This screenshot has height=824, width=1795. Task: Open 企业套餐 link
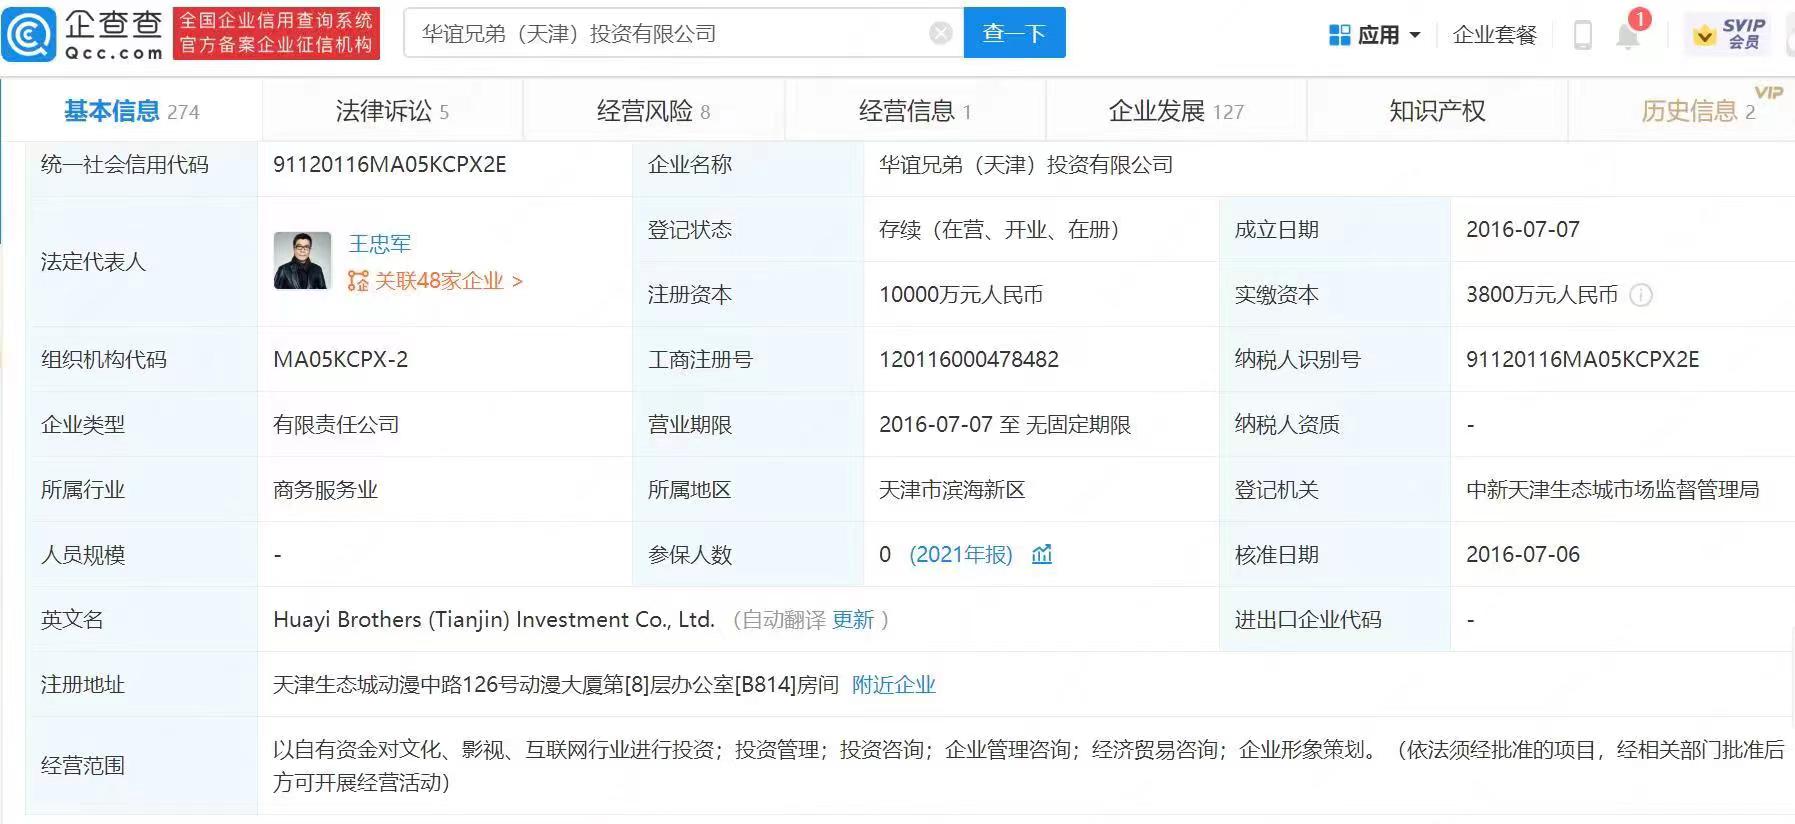point(1494,35)
